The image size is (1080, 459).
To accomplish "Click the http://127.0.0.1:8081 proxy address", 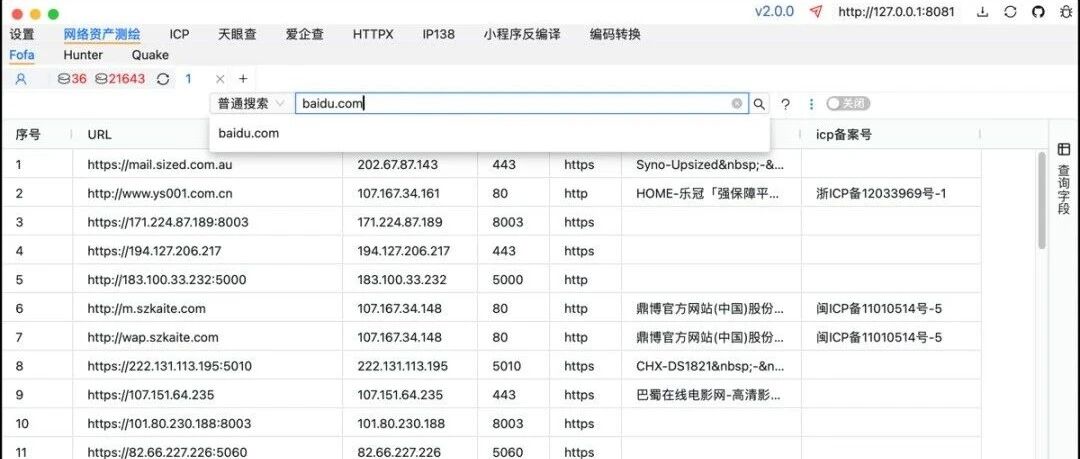I will click(x=896, y=12).
